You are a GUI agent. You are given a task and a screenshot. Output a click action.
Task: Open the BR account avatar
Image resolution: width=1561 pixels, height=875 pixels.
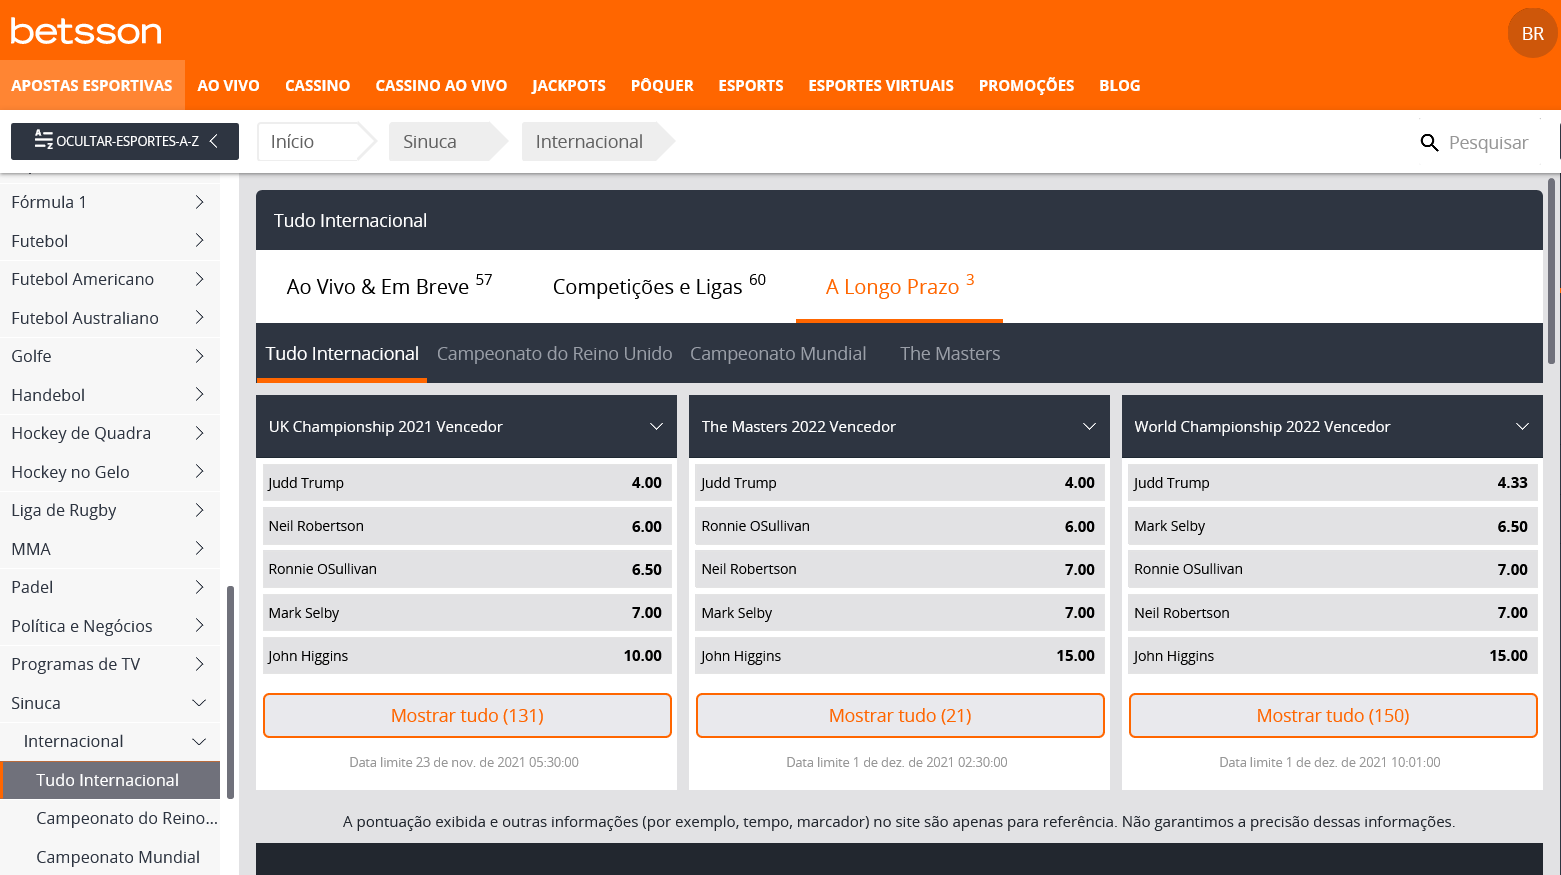(1532, 33)
